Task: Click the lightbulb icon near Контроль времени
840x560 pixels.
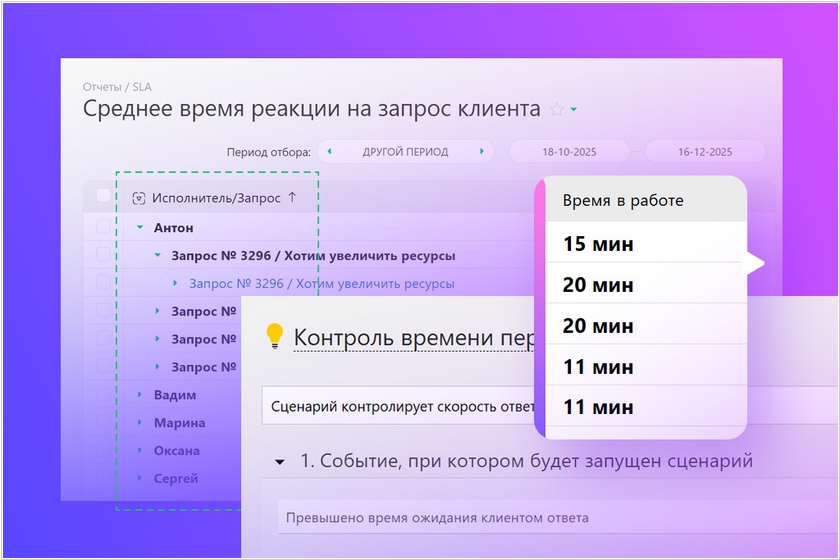Action: tap(274, 337)
